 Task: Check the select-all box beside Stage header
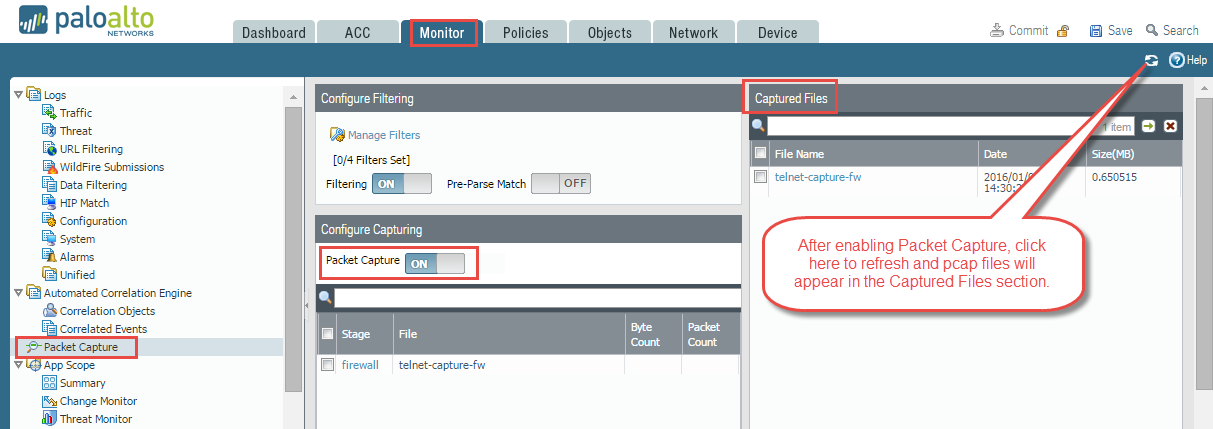click(x=327, y=334)
